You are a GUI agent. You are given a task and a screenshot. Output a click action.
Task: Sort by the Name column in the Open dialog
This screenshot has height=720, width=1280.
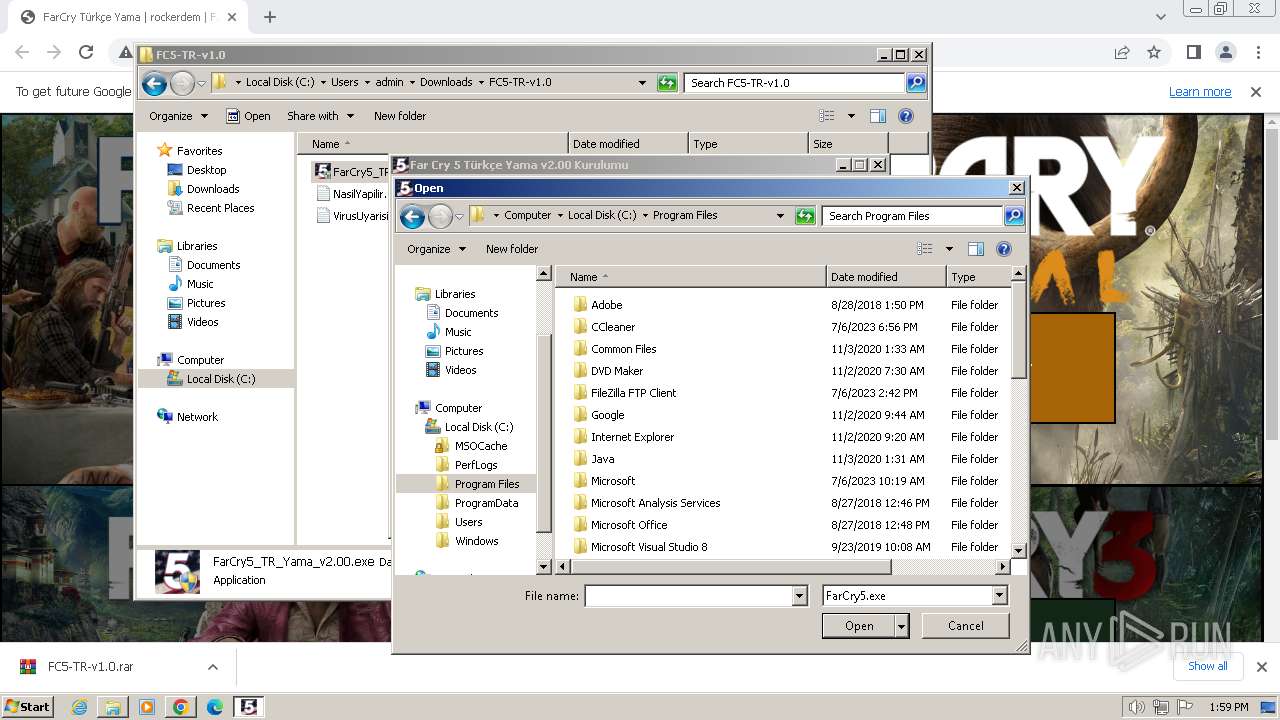[x=691, y=277]
